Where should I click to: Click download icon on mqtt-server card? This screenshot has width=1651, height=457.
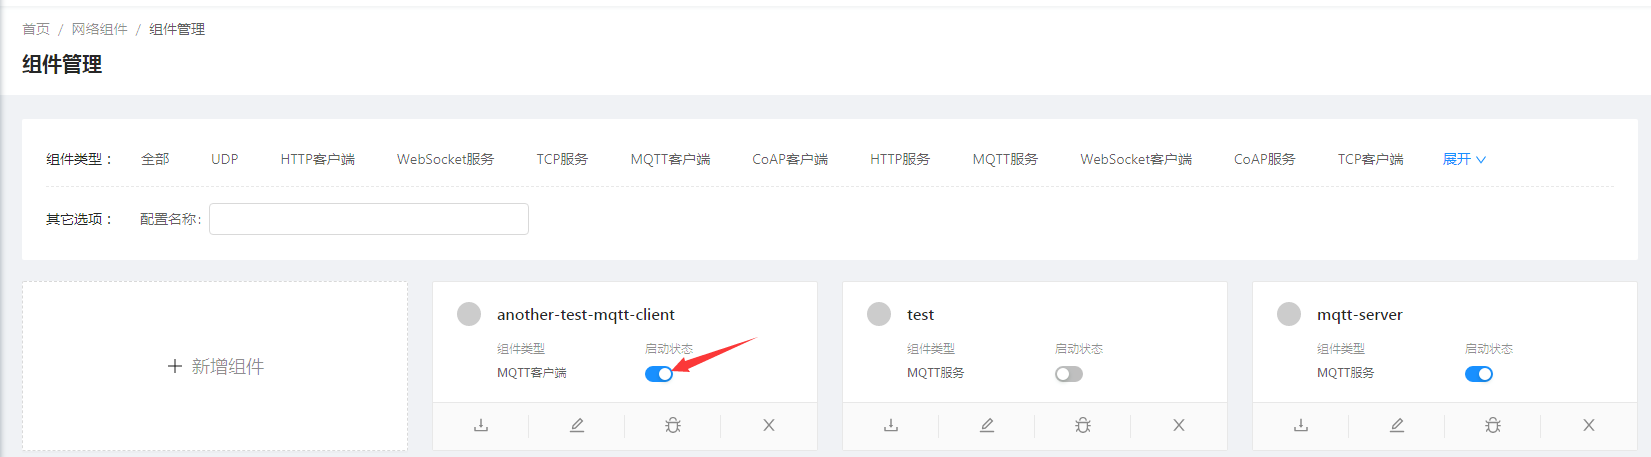tap(1301, 425)
